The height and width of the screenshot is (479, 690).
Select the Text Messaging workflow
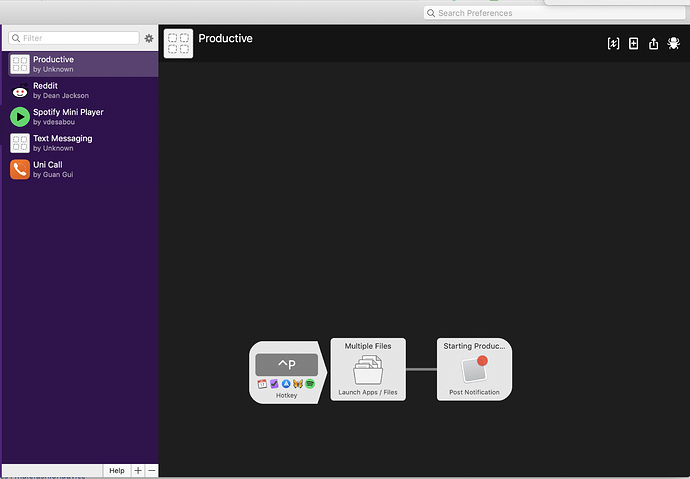(83, 143)
